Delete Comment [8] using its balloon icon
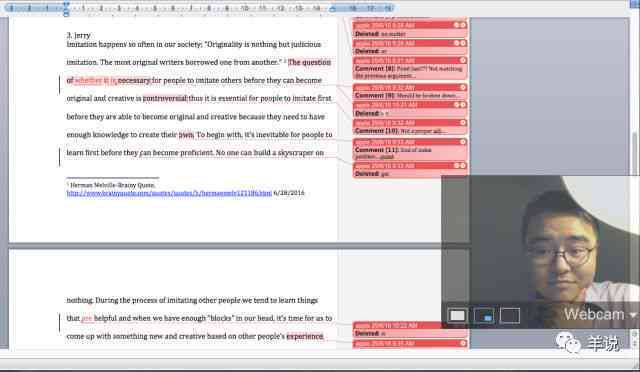The height and width of the screenshot is (372, 640). (463, 60)
